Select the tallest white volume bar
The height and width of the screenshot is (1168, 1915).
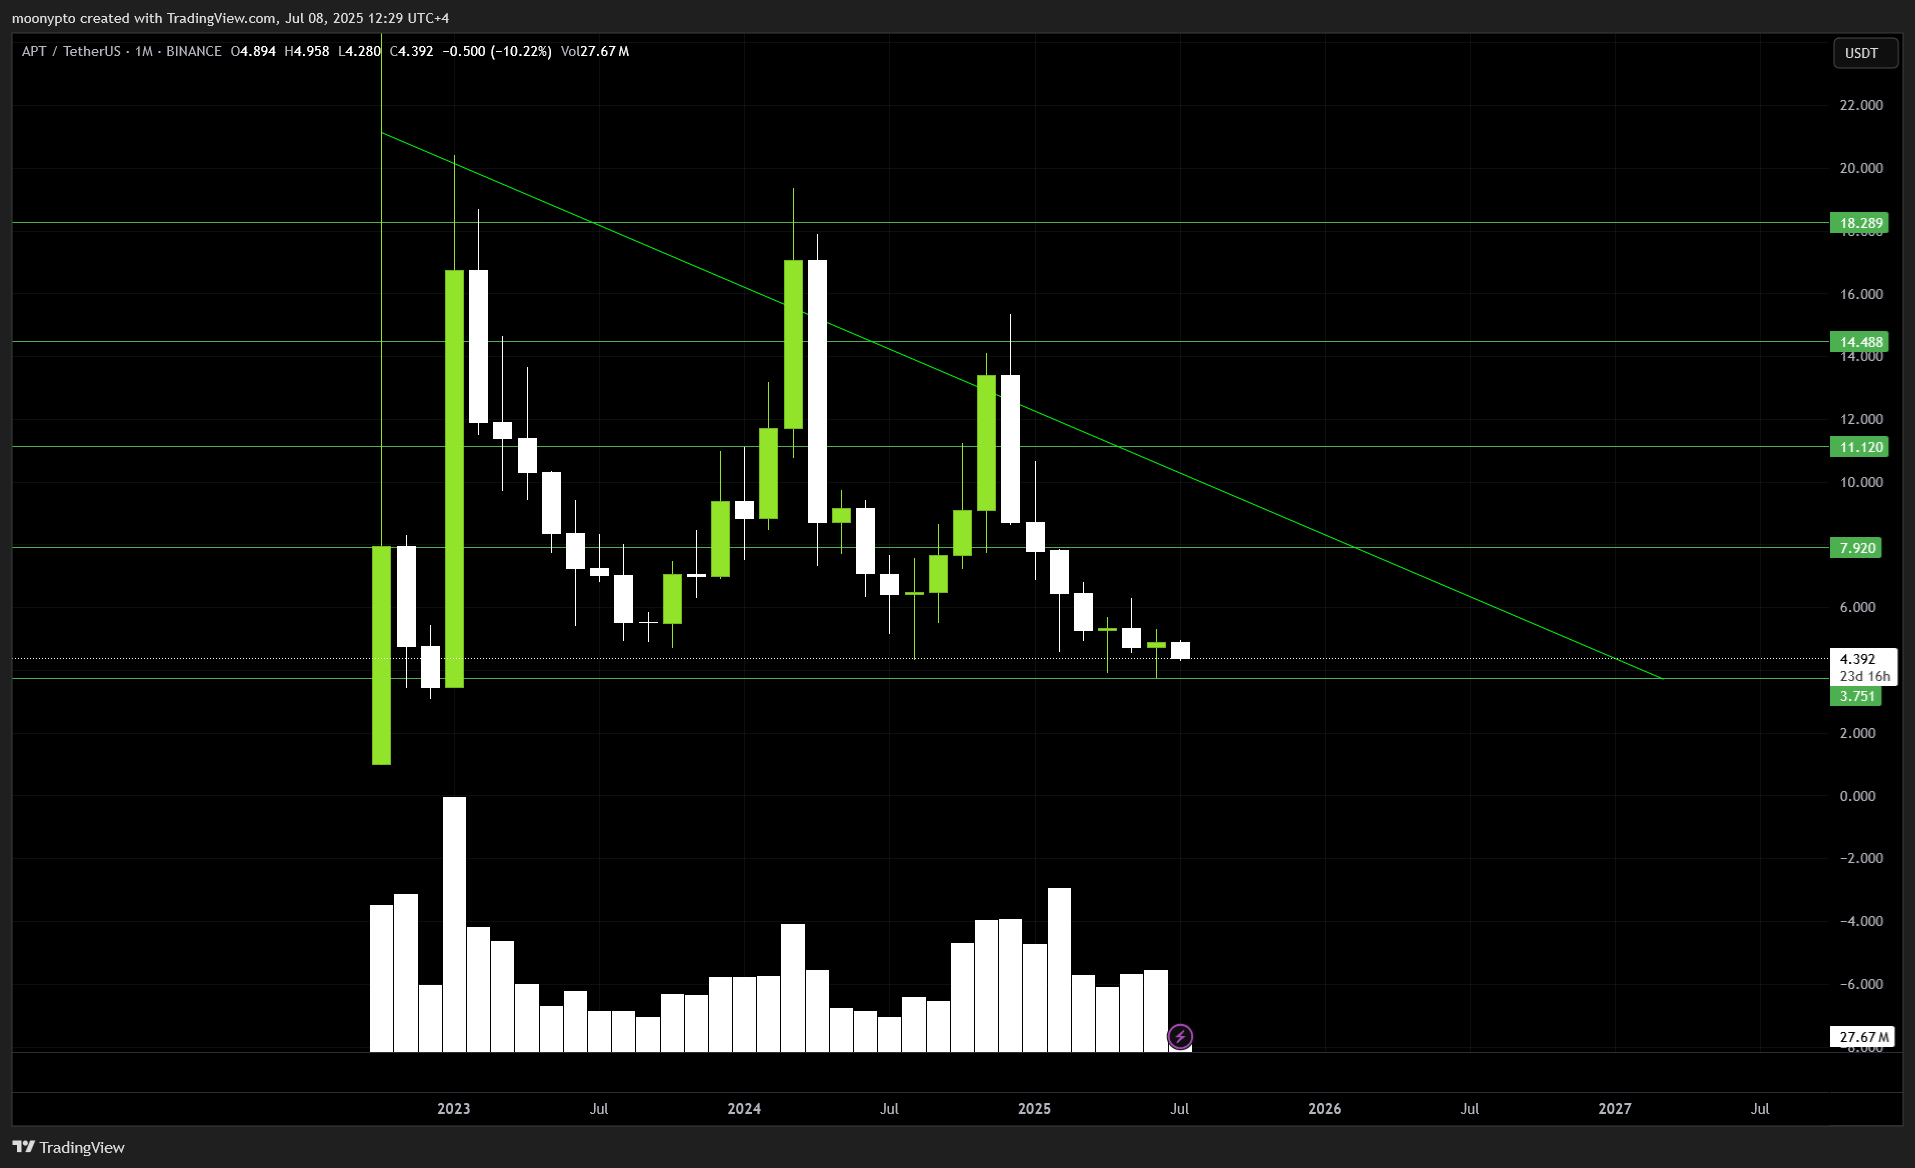[454, 924]
